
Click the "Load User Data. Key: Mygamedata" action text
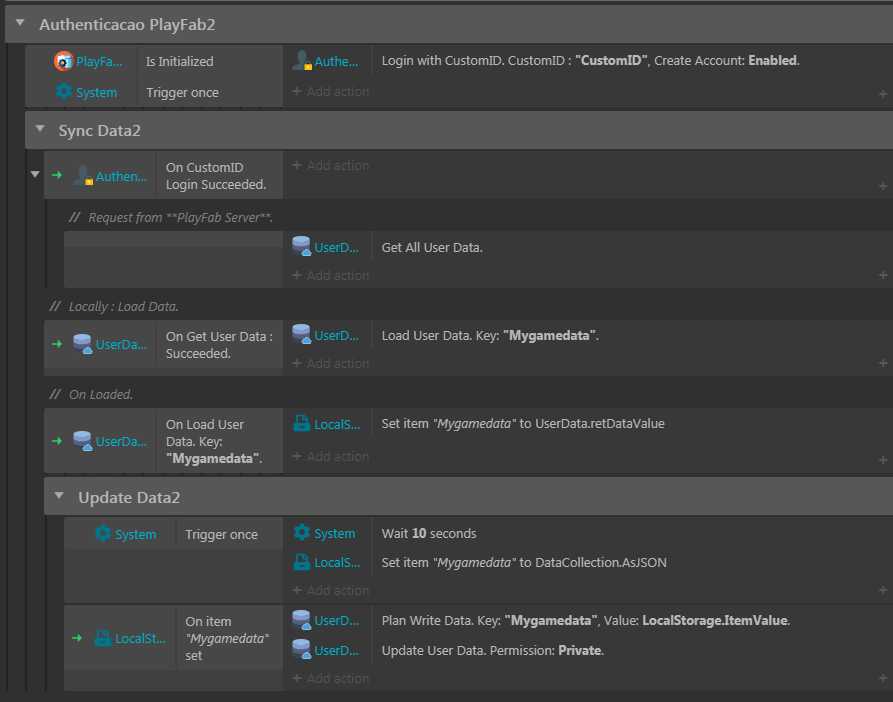(x=490, y=335)
